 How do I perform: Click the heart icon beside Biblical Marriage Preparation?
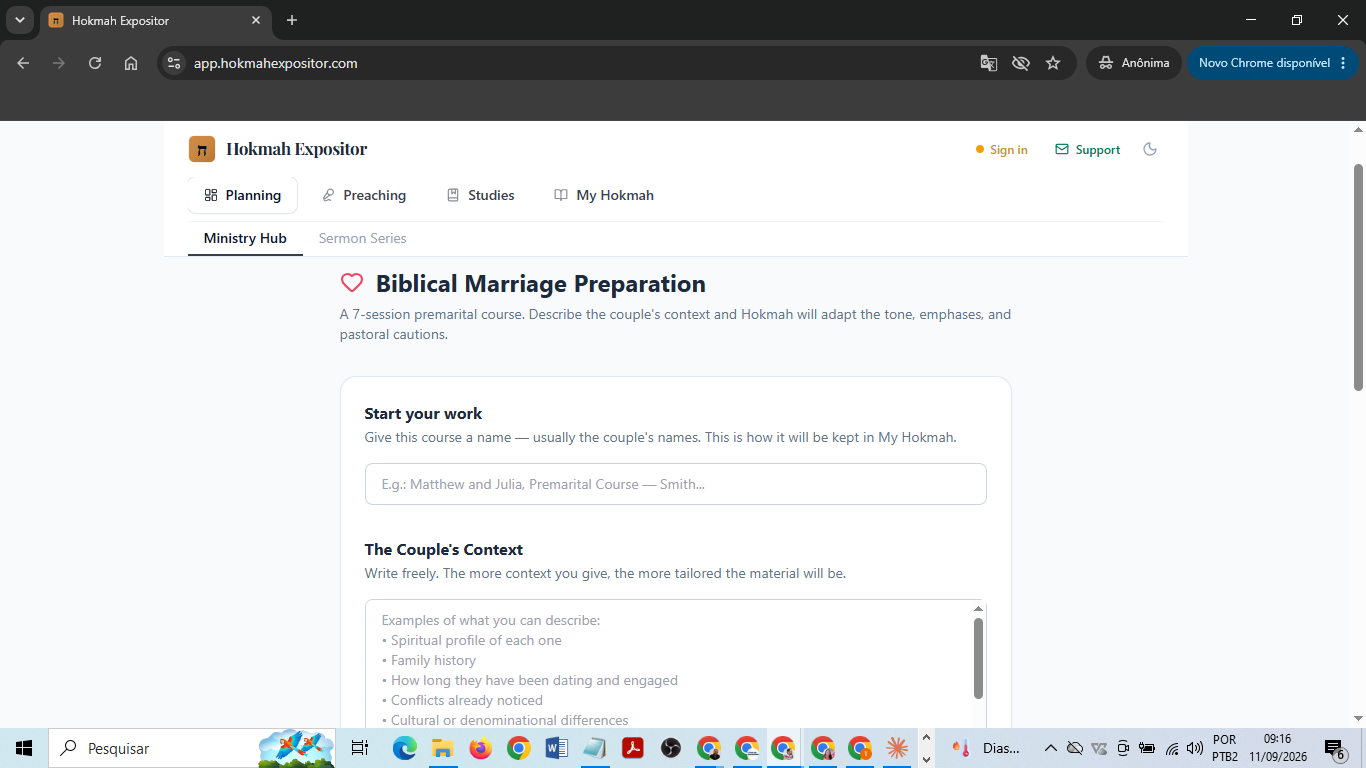coord(352,283)
